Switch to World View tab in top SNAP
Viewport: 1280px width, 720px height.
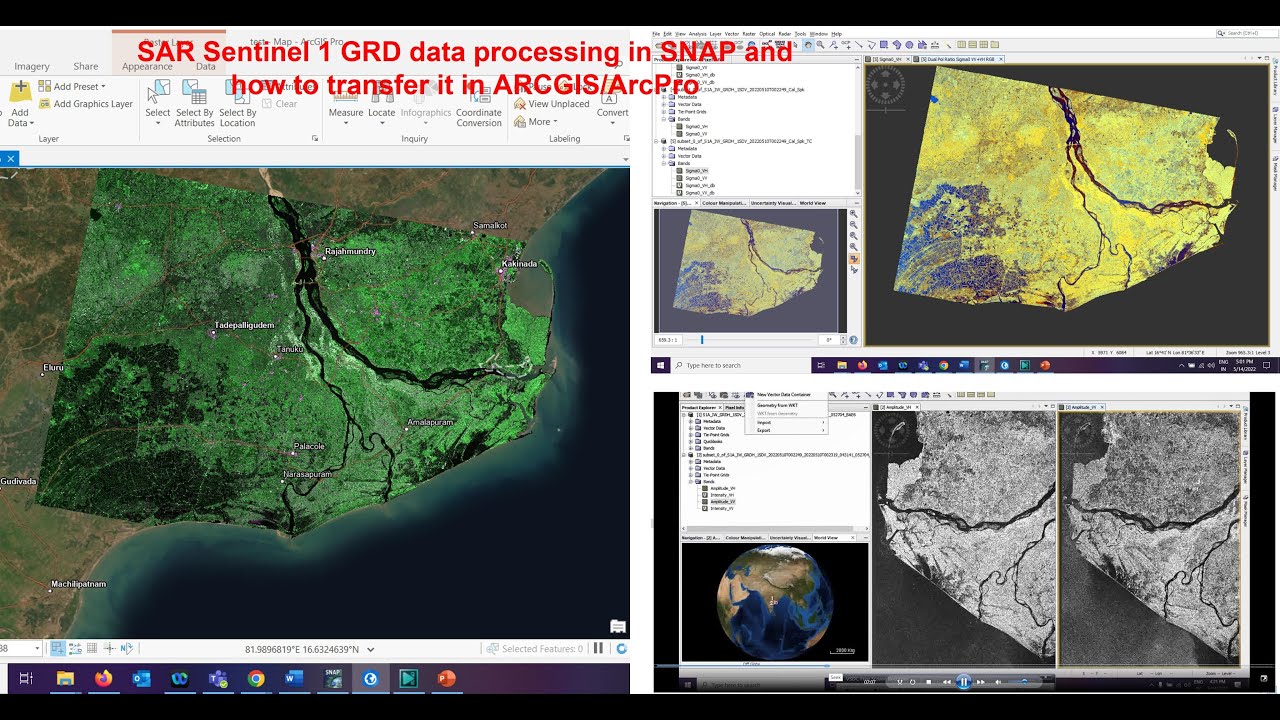point(813,203)
